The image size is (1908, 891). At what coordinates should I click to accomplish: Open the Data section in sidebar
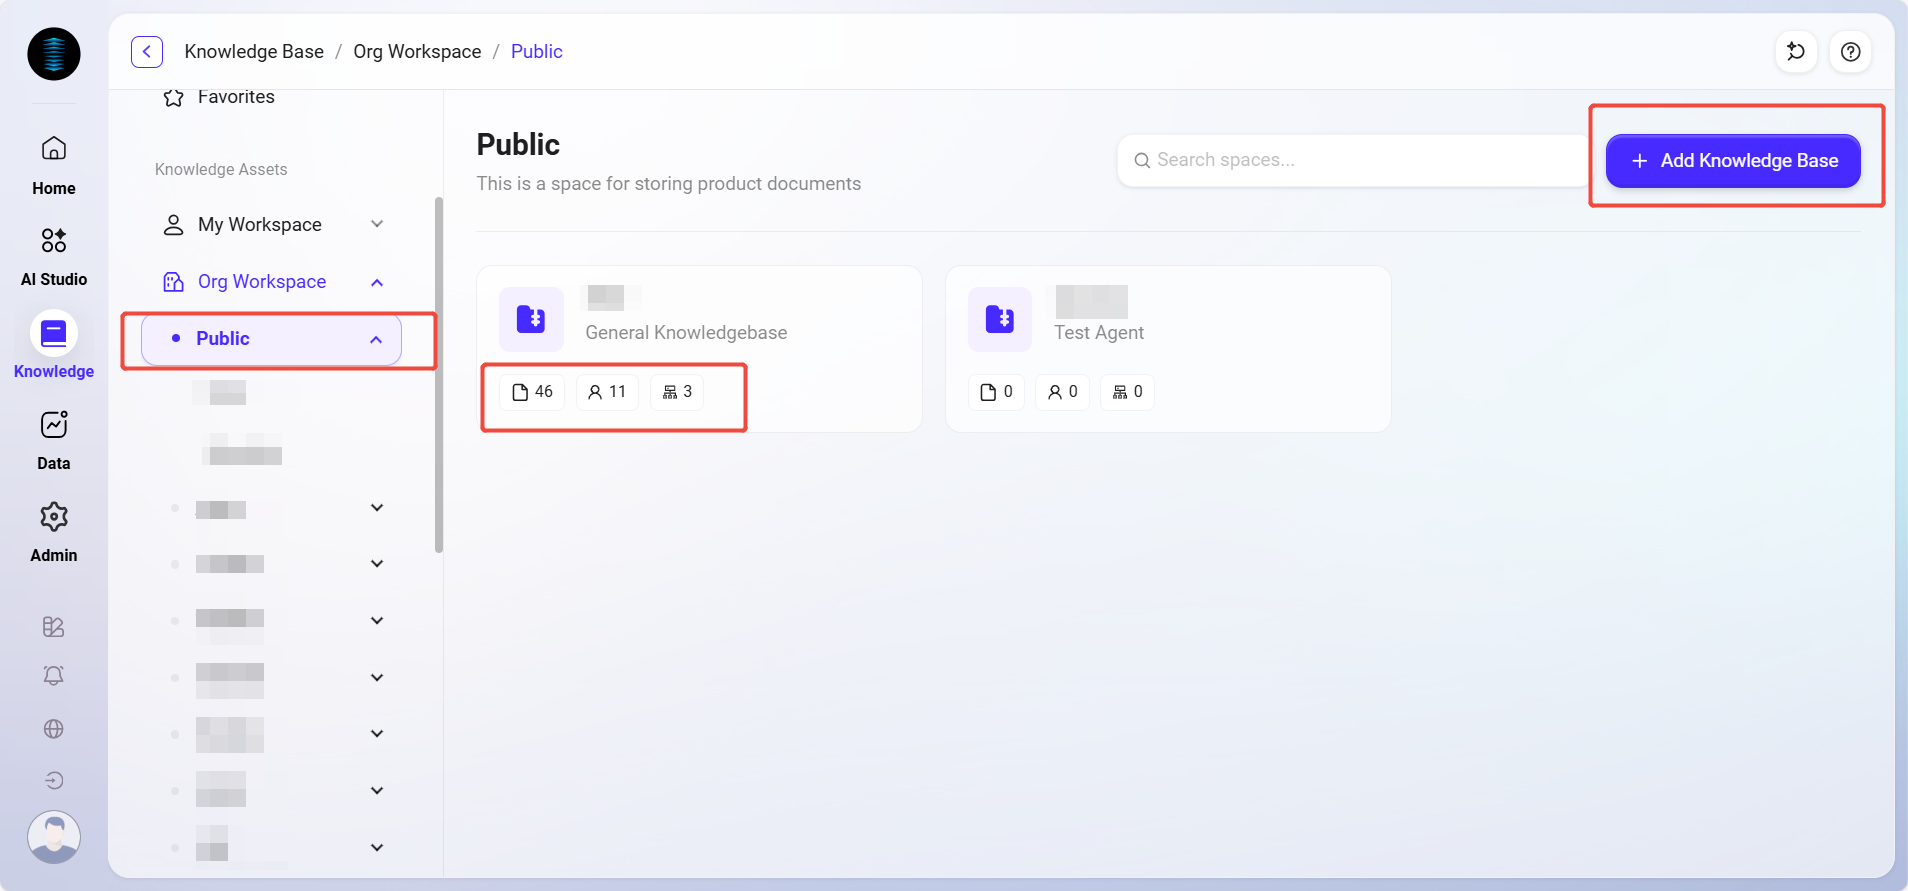click(54, 440)
